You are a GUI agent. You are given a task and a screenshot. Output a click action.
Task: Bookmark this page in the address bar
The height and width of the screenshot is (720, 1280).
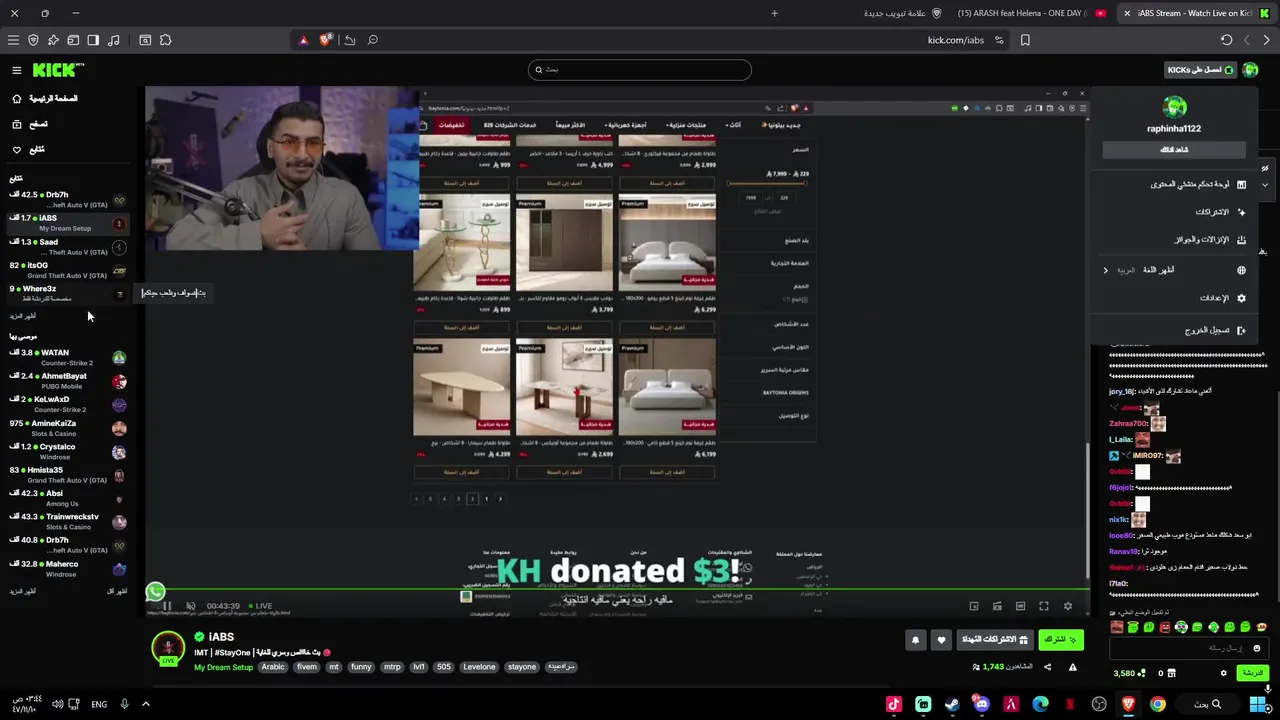point(1025,40)
